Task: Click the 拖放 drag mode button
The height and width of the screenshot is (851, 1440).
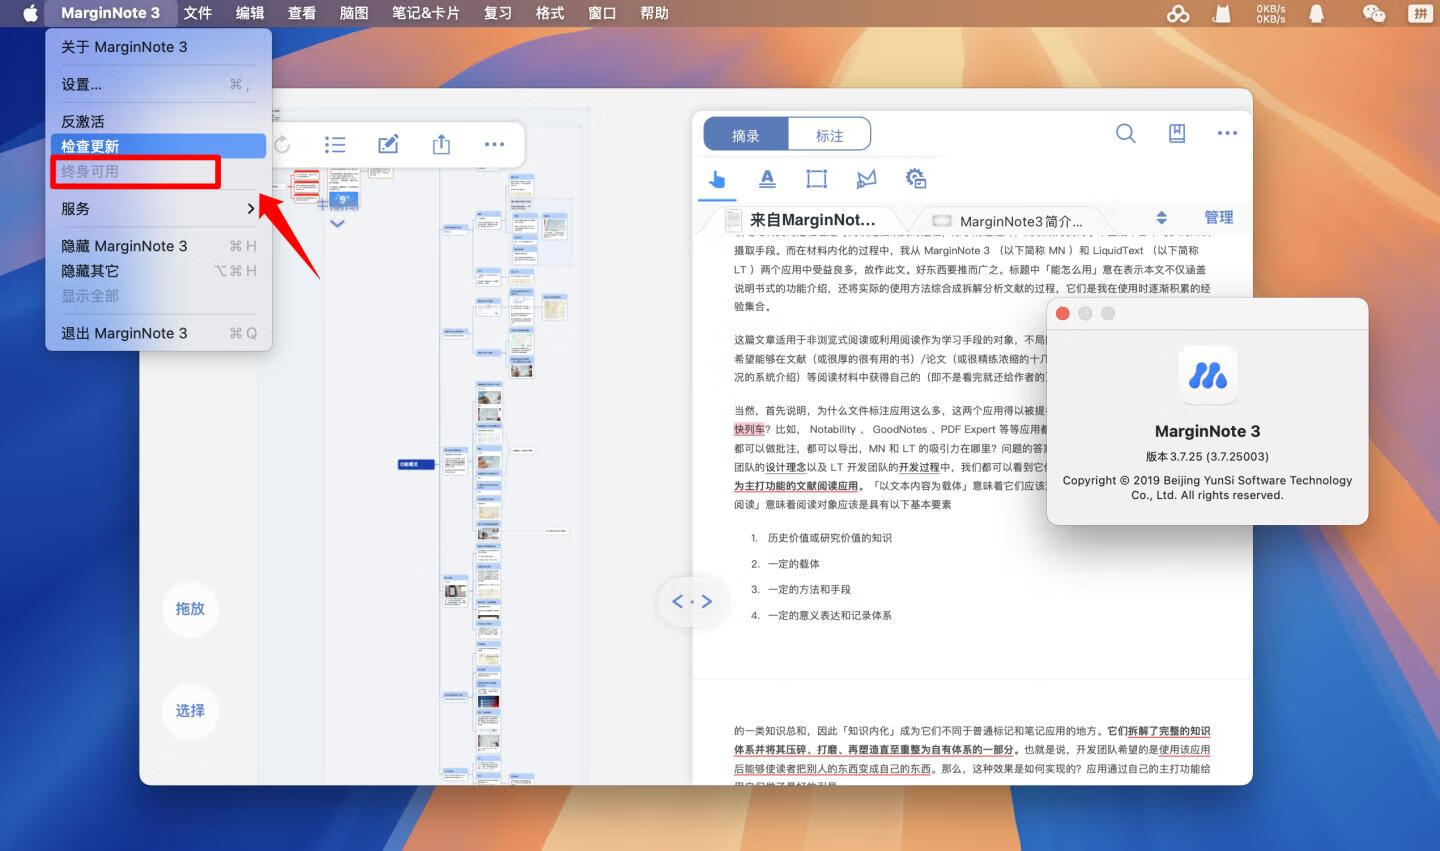Action: (x=190, y=608)
